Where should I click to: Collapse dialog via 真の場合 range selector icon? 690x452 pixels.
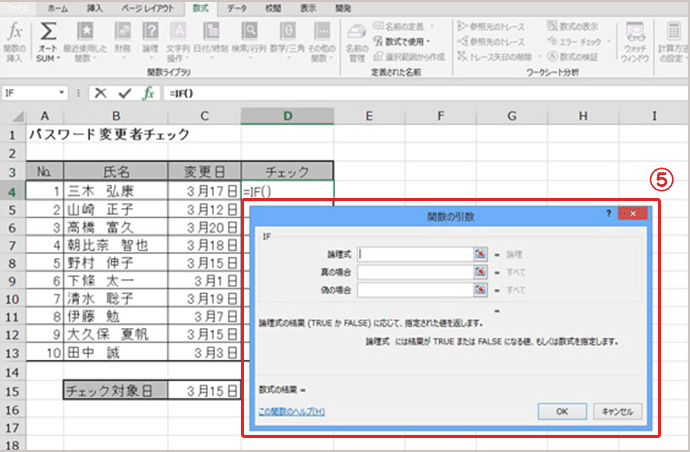pyautogui.click(x=480, y=272)
